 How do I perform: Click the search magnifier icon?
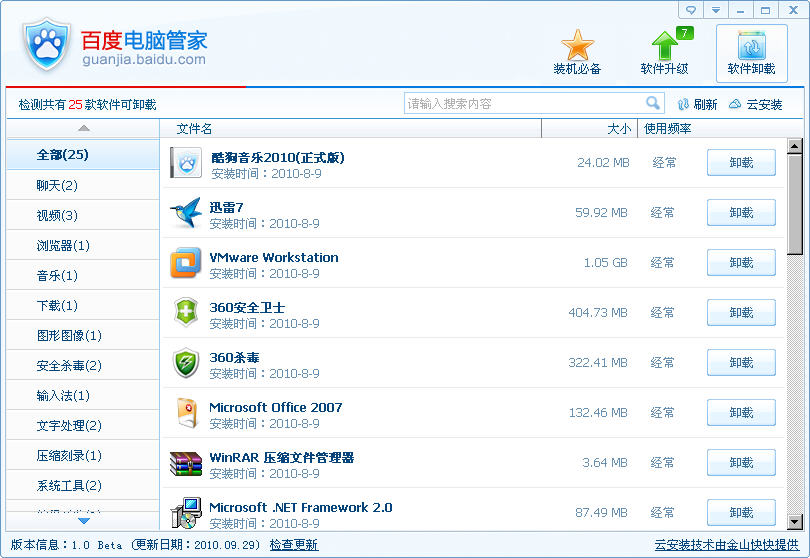point(653,103)
